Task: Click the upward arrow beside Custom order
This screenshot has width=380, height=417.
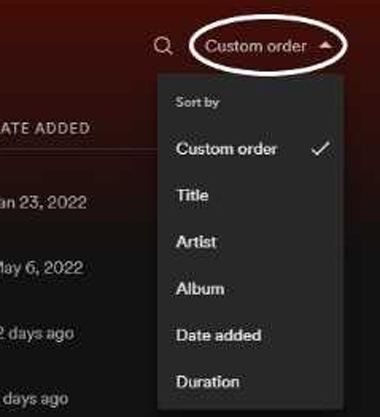Action: point(325,46)
